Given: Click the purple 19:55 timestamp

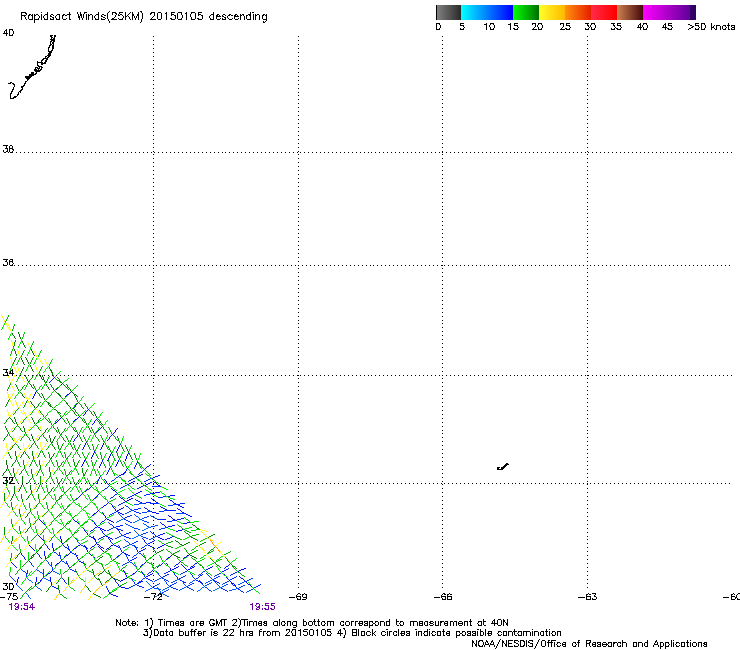Looking at the screenshot, I should pos(262,607).
